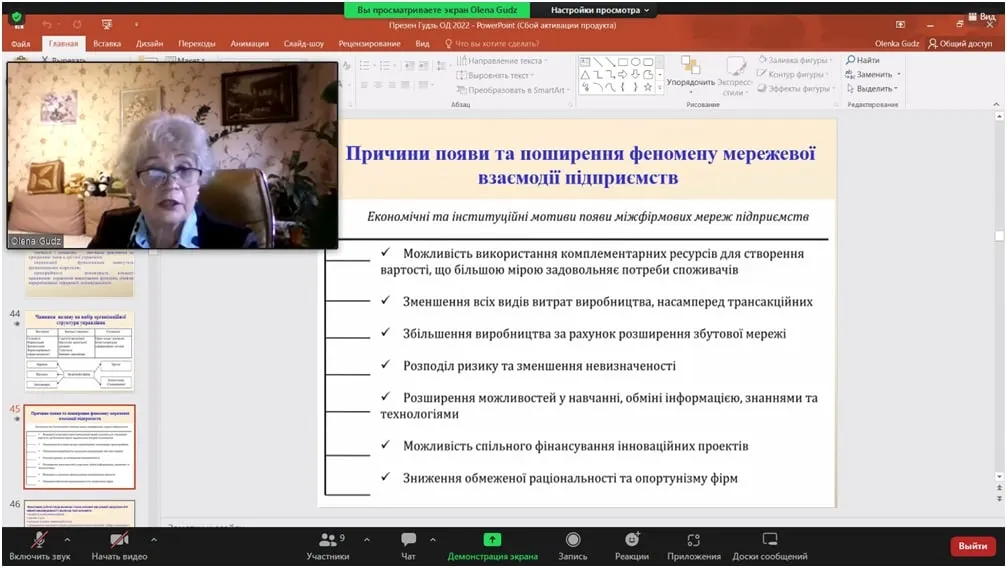
Task: Click Olenka Gudz account name
Action: (x=897, y=44)
